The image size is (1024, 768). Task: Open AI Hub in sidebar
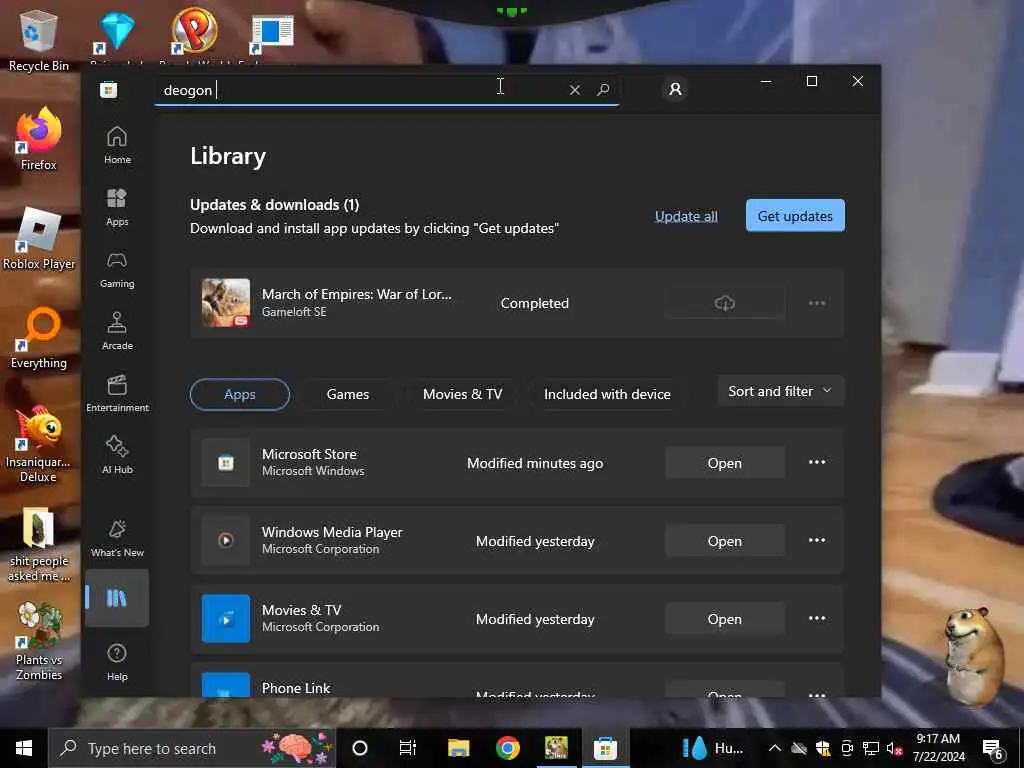tap(117, 455)
